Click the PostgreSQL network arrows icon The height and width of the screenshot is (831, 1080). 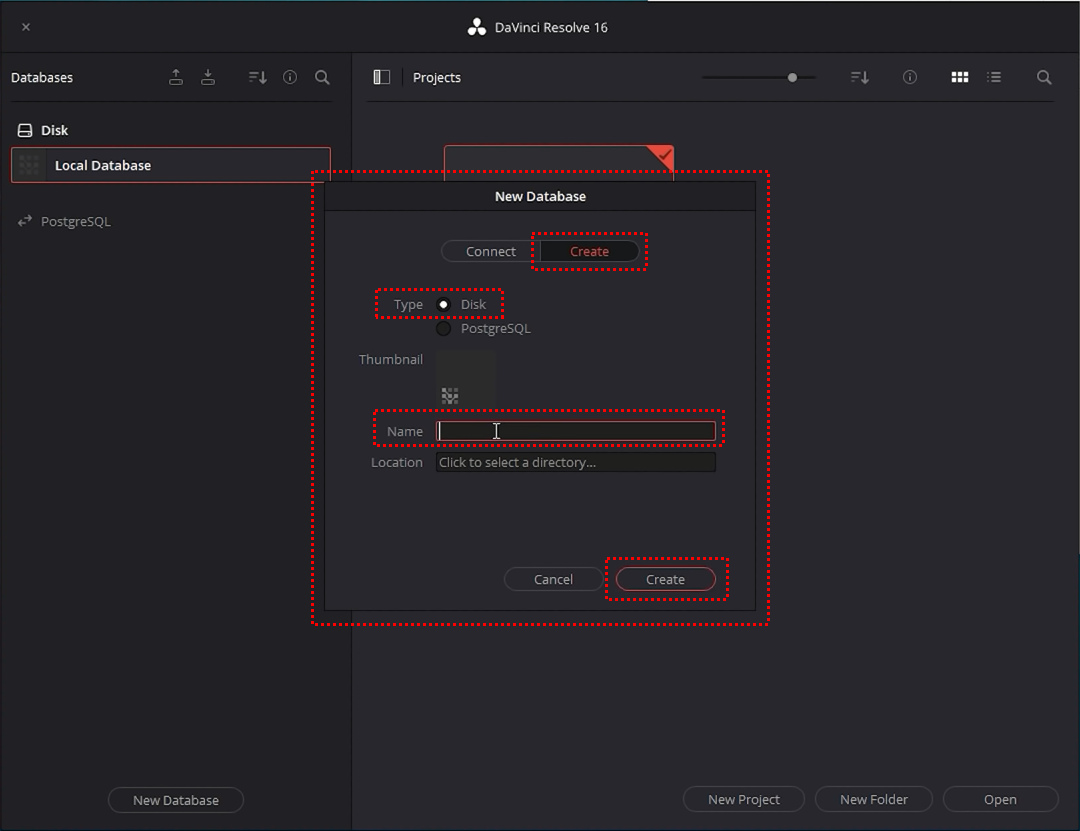tap(25, 221)
